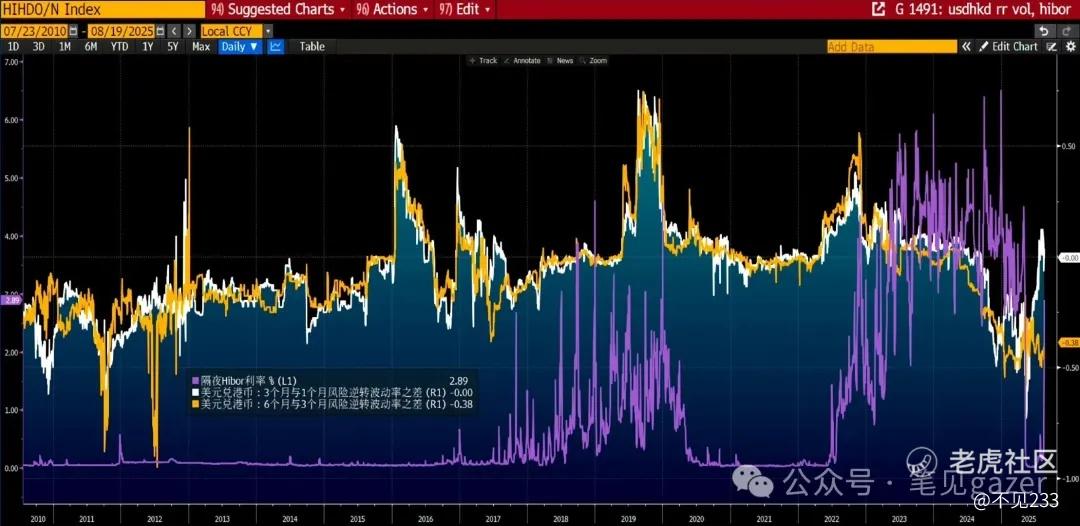The image size is (1080, 526).
Task: Activate the Zoom tool
Action: tap(594, 61)
